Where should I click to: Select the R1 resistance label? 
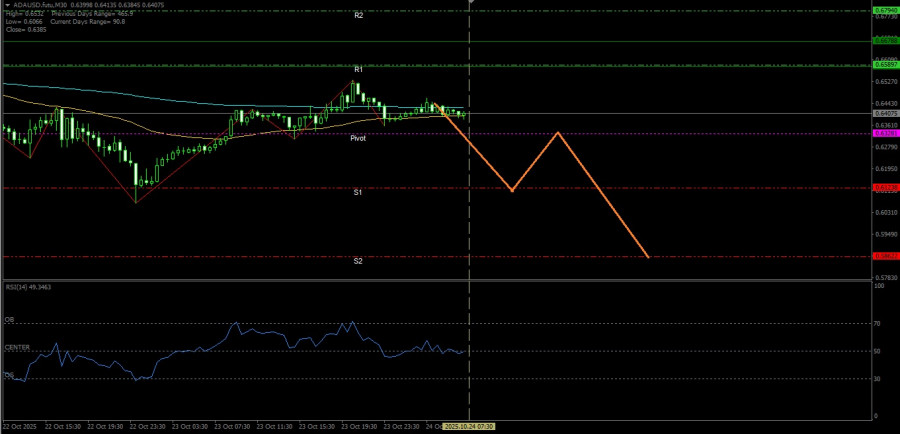point(358,69)
